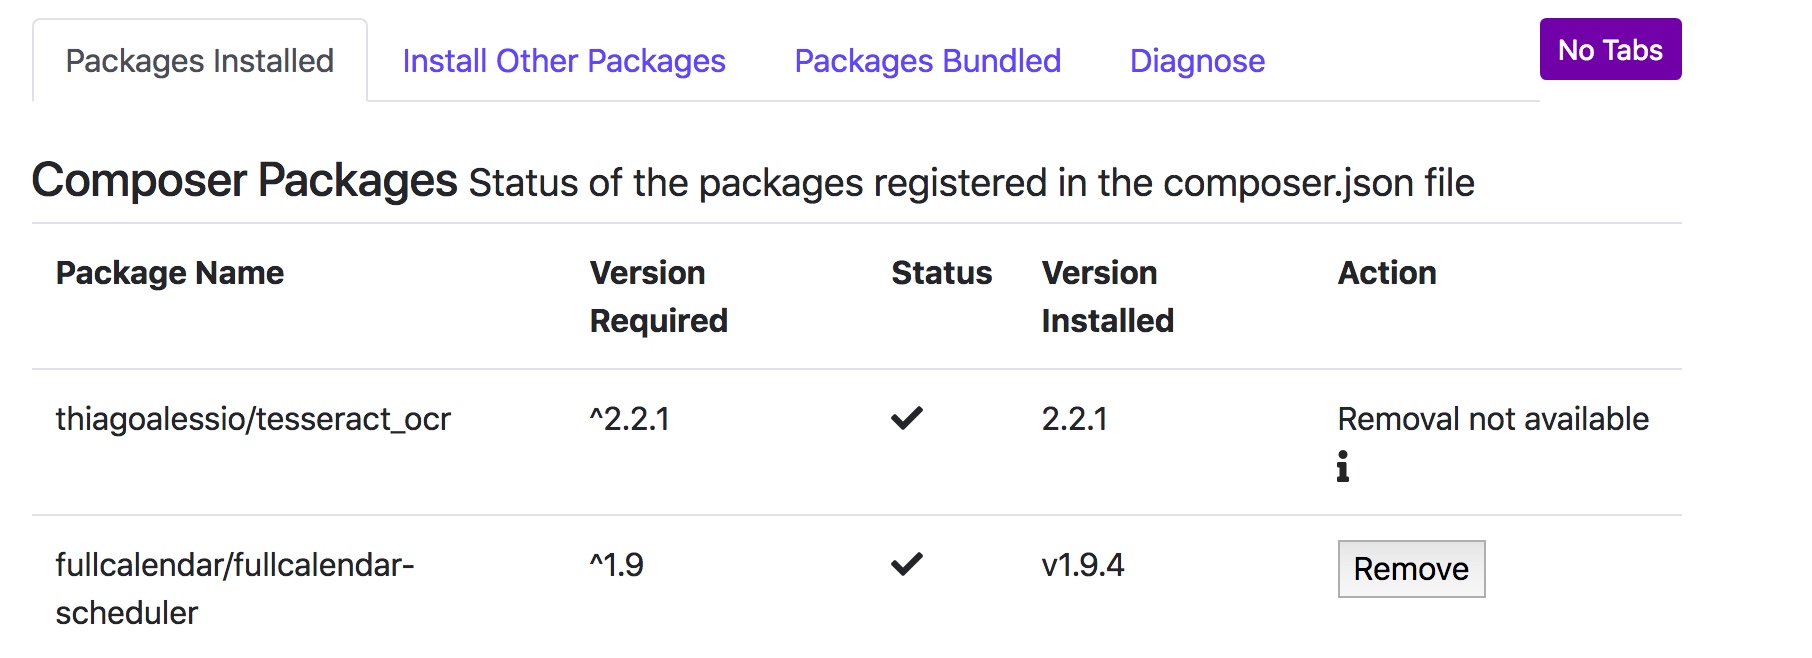Click the Removal not available text
1812x658 pixels.
[1493, 419]
